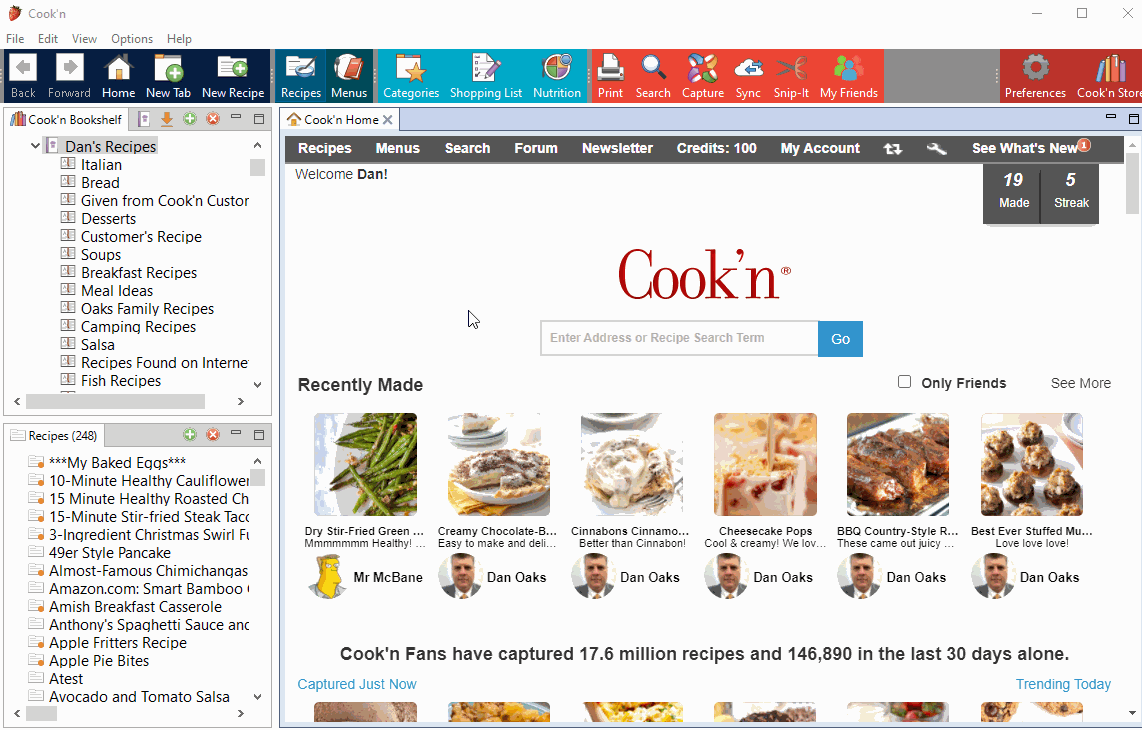The width and height of the screenshot is (1142, 730).
Task: Minimize the Cook'n Bookshelf panel
Action: pyautogui.click(x=236, y=117)
